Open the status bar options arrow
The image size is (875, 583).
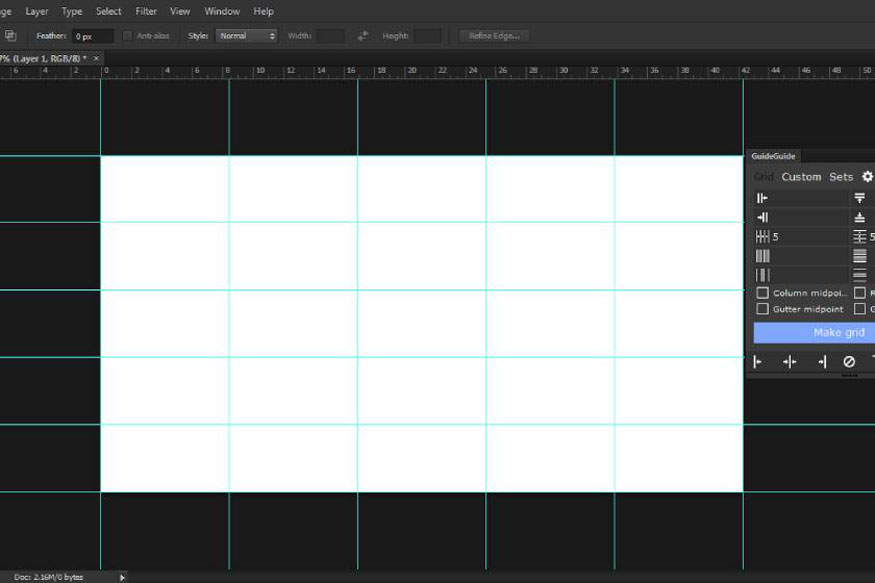click(x=121, y=577)
